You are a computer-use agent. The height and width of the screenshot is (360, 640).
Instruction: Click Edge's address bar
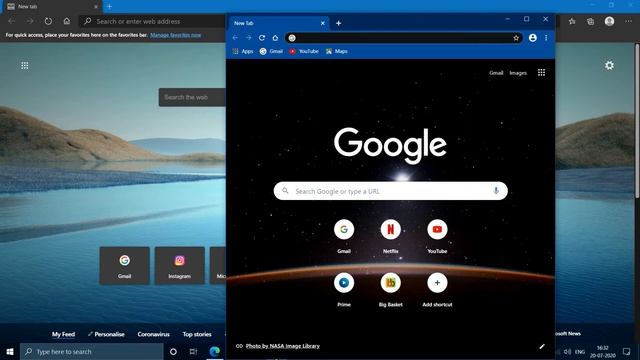pyautogui.click(x=153, y=21)
